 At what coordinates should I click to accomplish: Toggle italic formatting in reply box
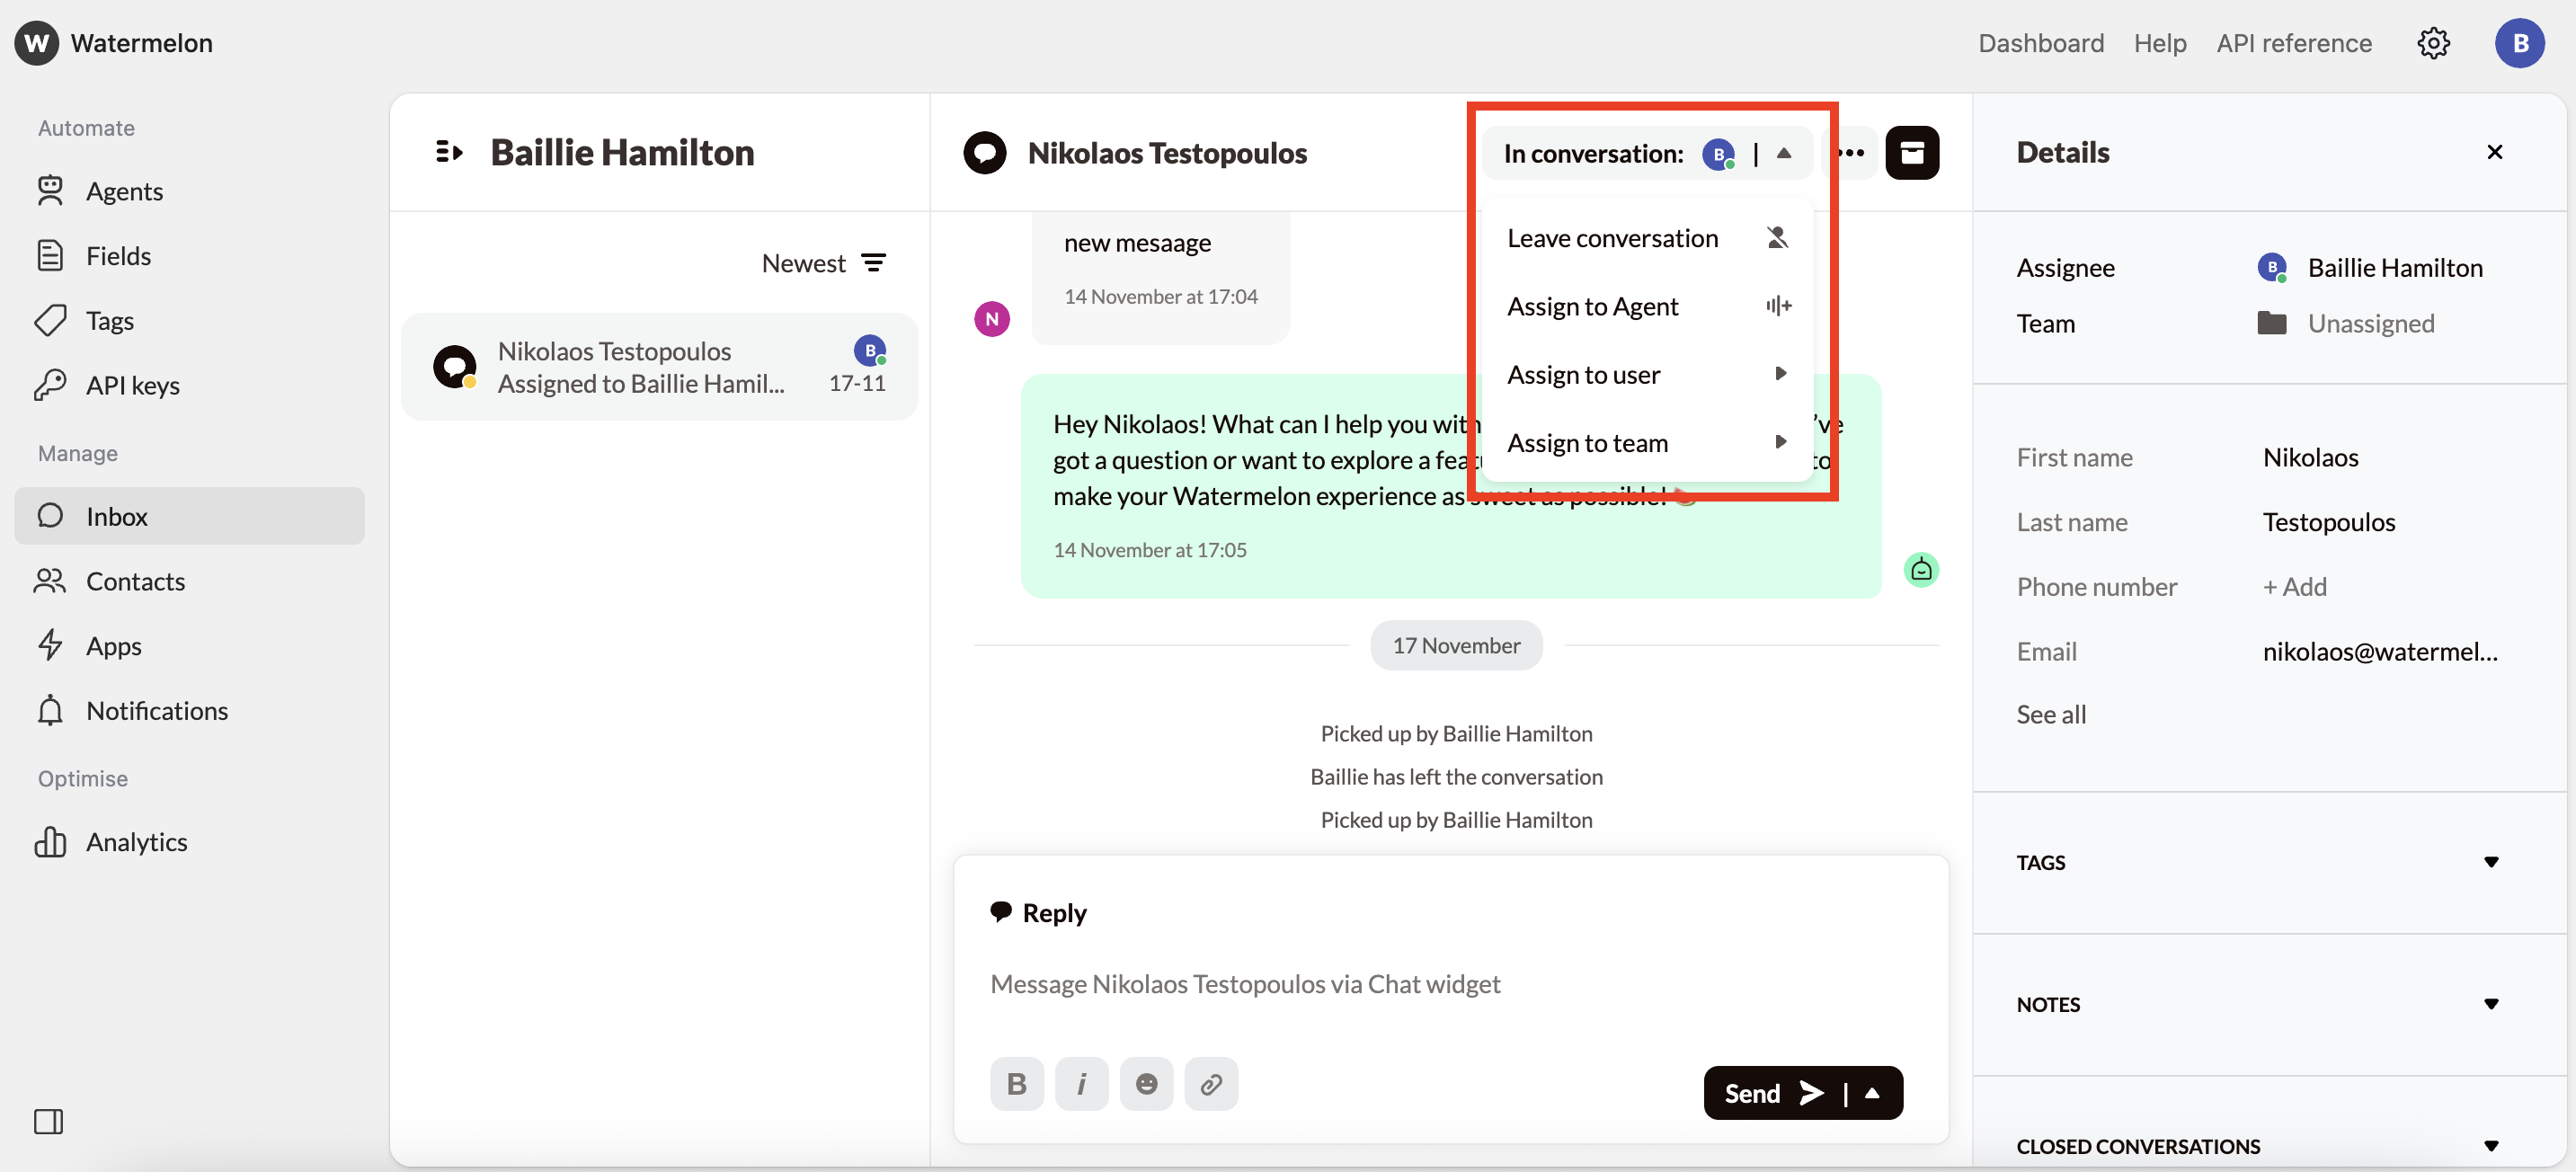pos(1081,1084)
